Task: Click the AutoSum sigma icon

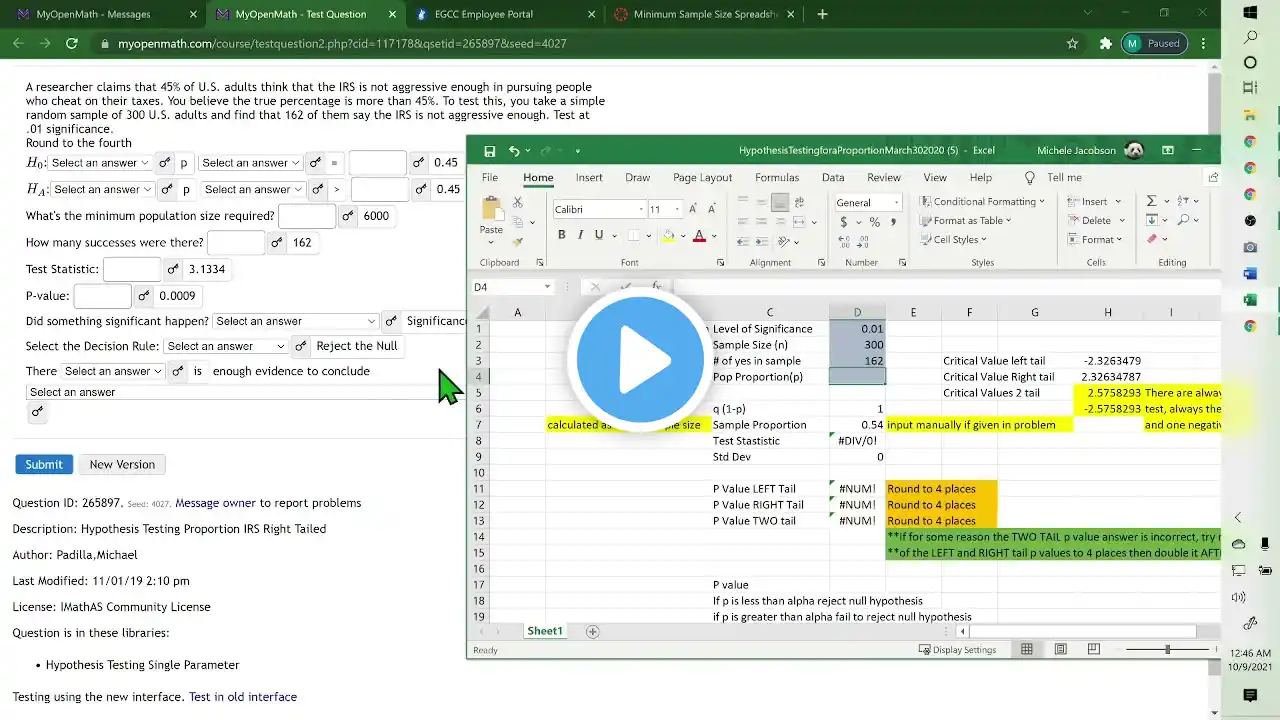Action: (x=1151, y=201)
